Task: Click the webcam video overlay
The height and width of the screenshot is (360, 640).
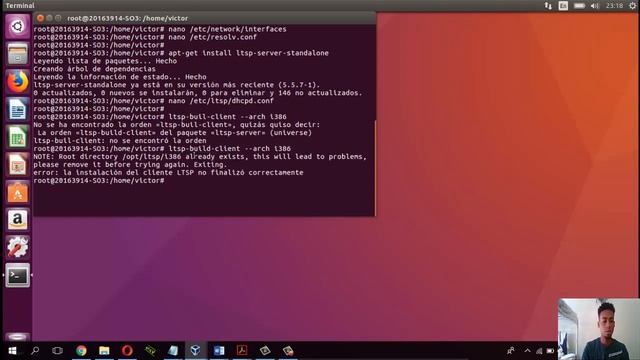Action: pos(598,329)
